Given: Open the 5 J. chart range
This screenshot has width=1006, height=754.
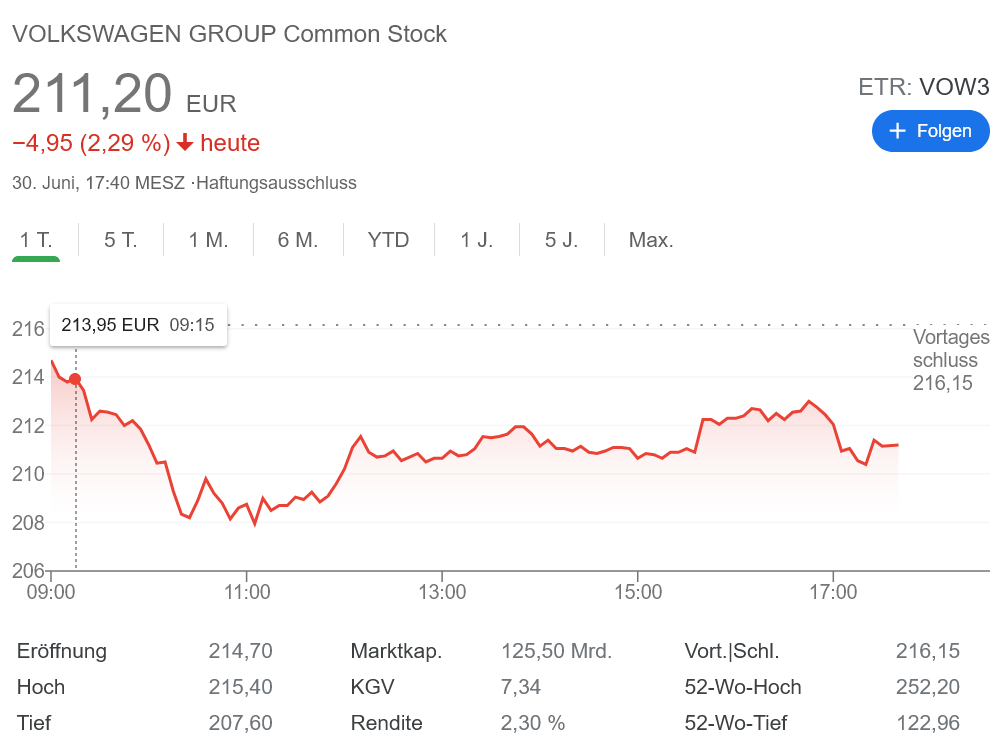Looking at the screenshot, I should (x=561, y=240).
